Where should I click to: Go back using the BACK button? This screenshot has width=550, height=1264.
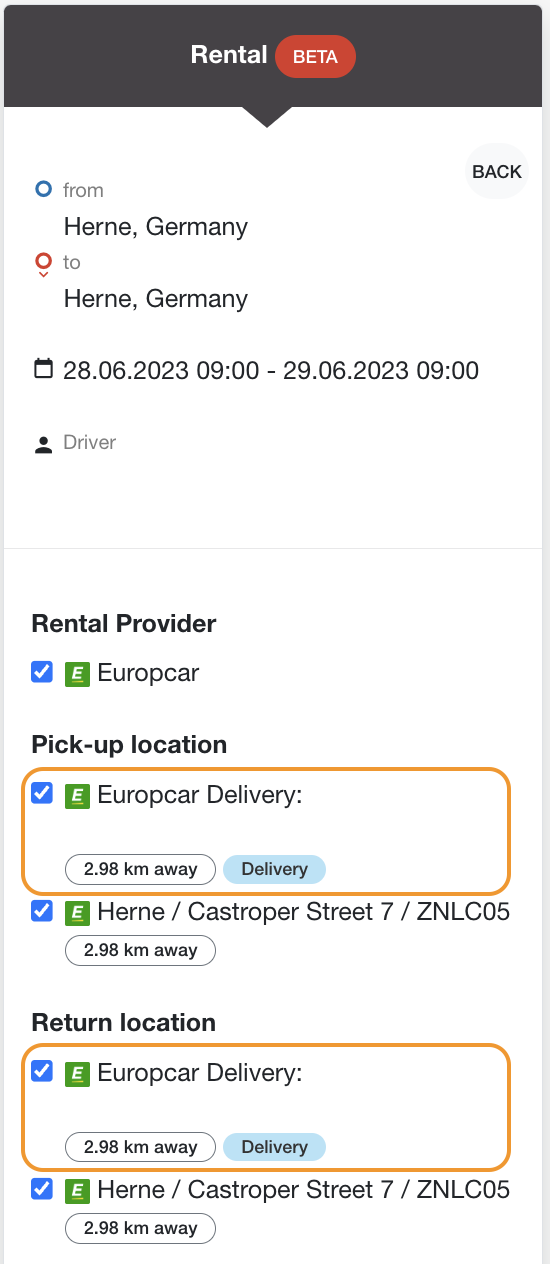(x=497, y=172)
